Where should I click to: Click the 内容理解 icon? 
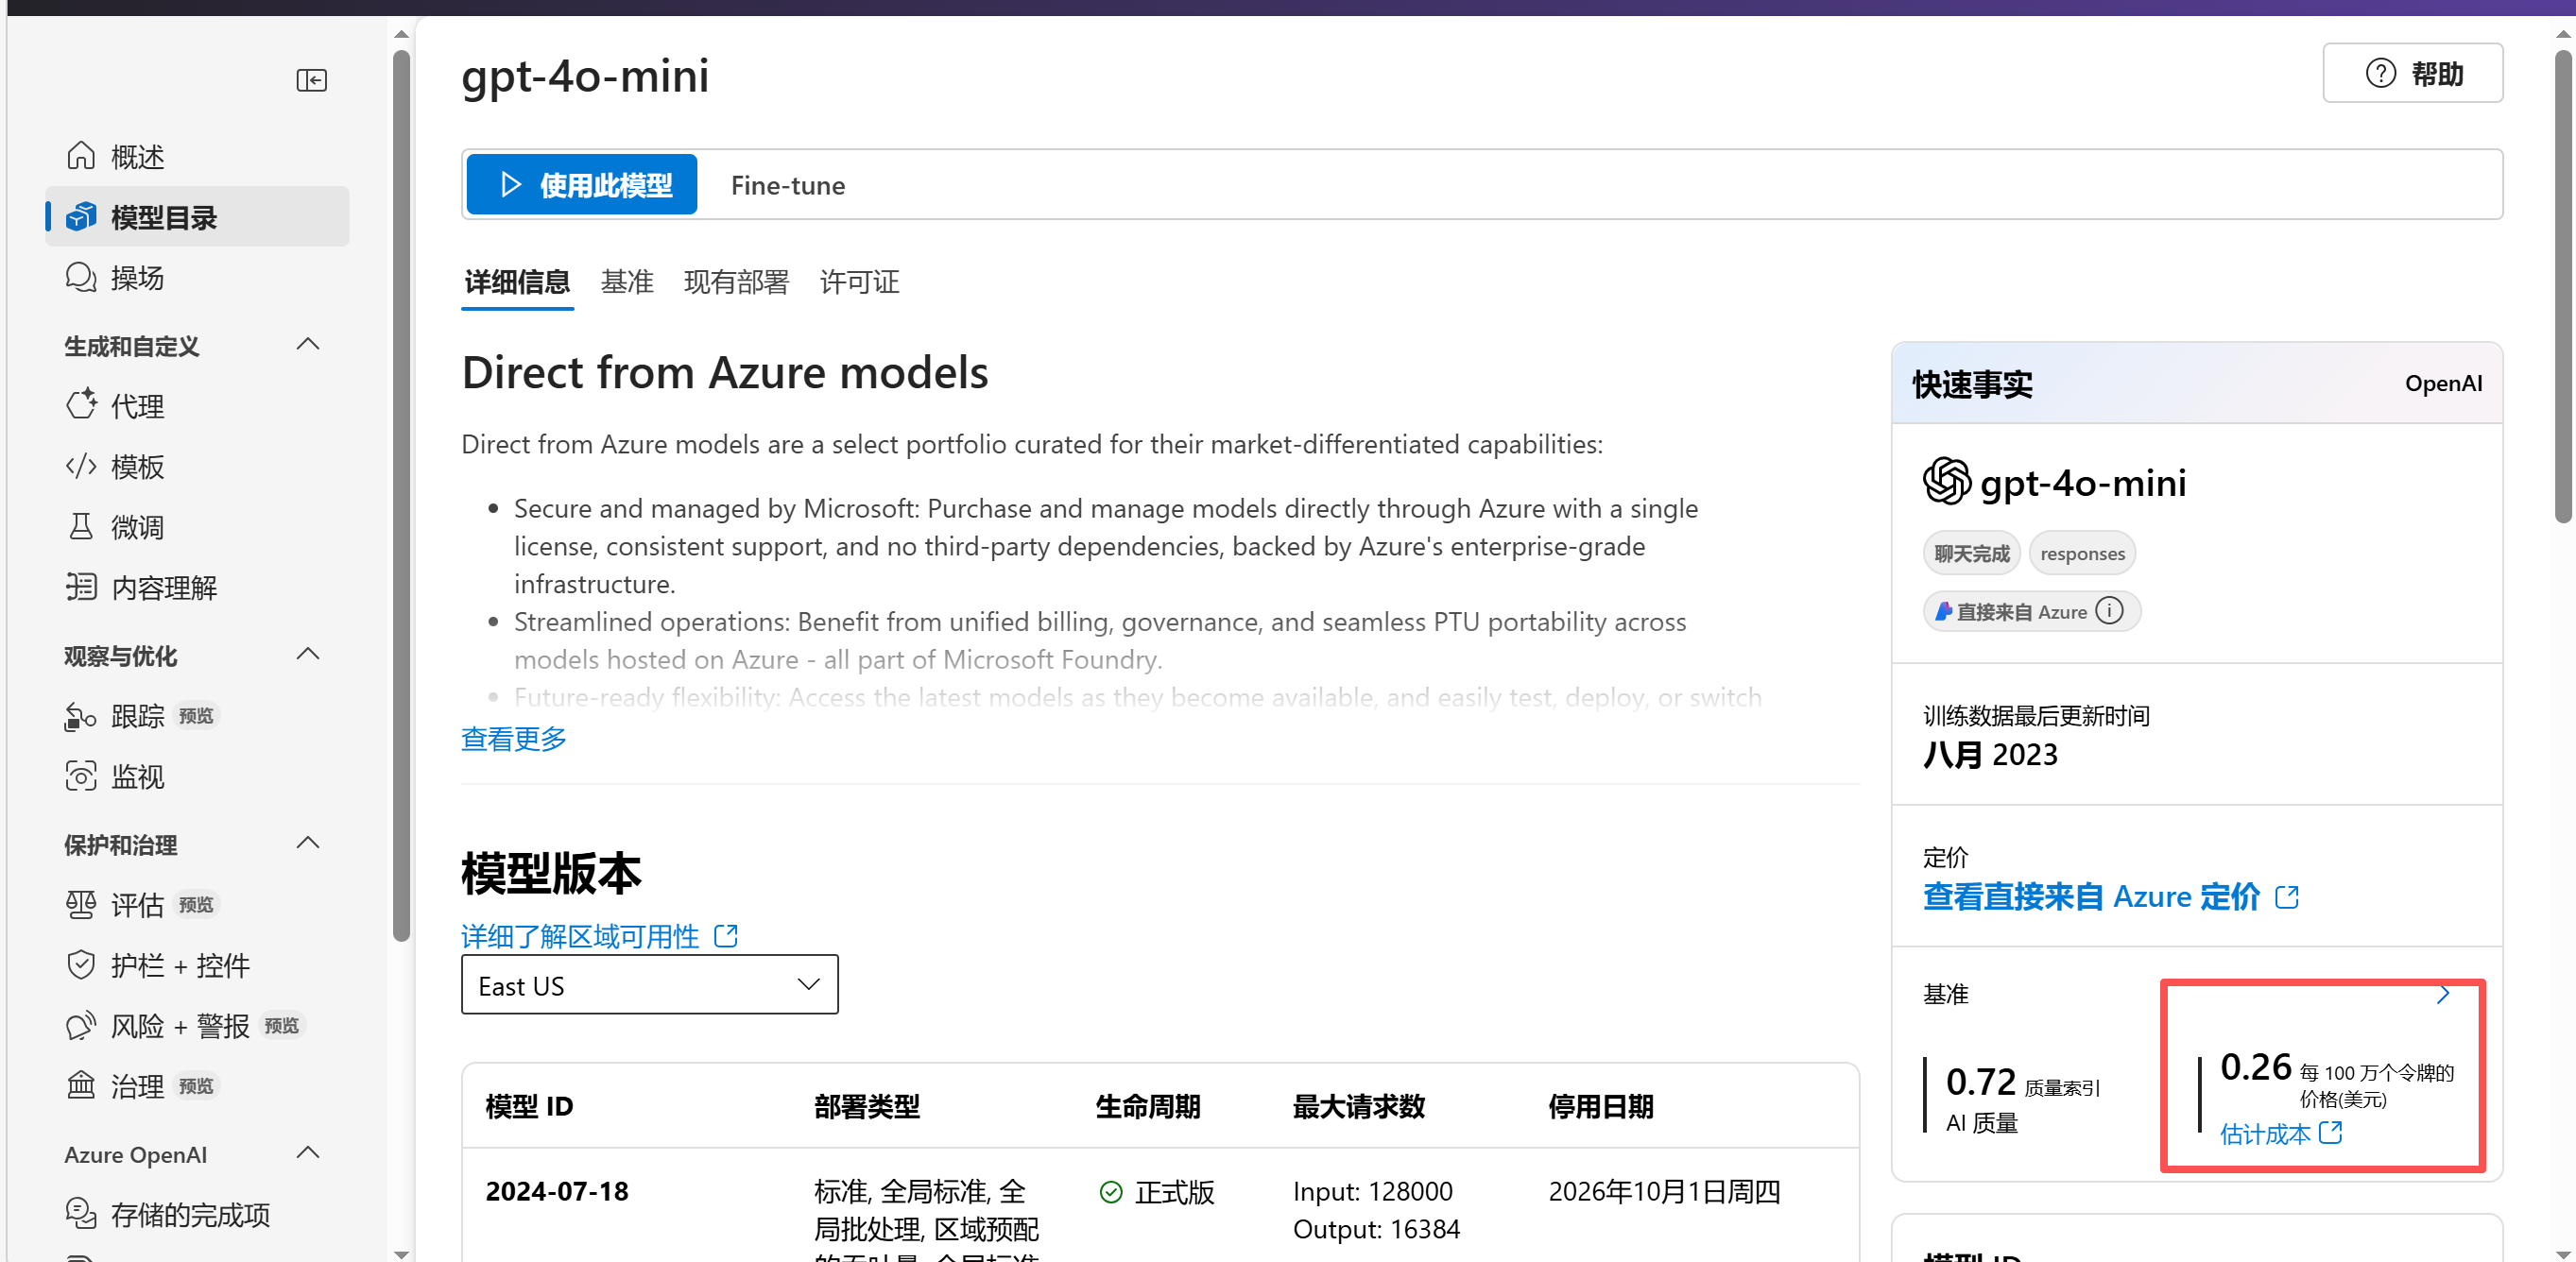tap(81, 586)
